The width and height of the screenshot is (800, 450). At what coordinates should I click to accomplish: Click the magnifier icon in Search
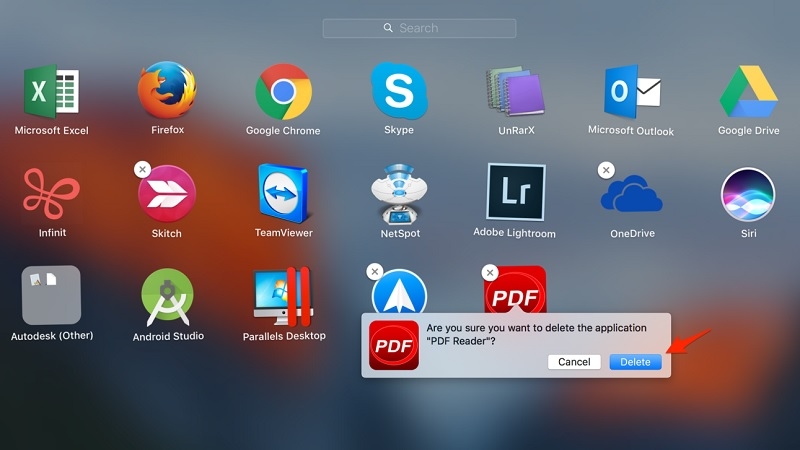[388, 28]
